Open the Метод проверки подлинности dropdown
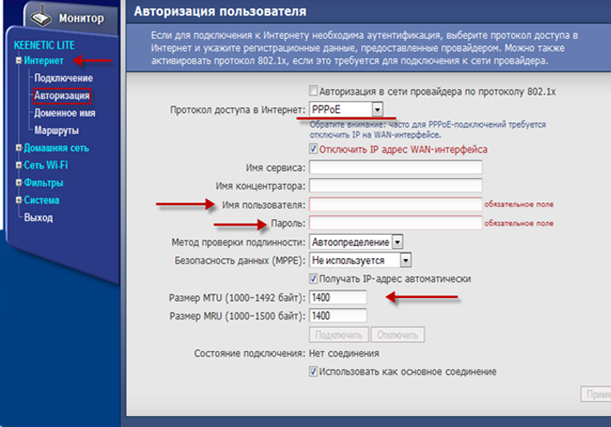The image size is (611, 427). tap(396, 241)
